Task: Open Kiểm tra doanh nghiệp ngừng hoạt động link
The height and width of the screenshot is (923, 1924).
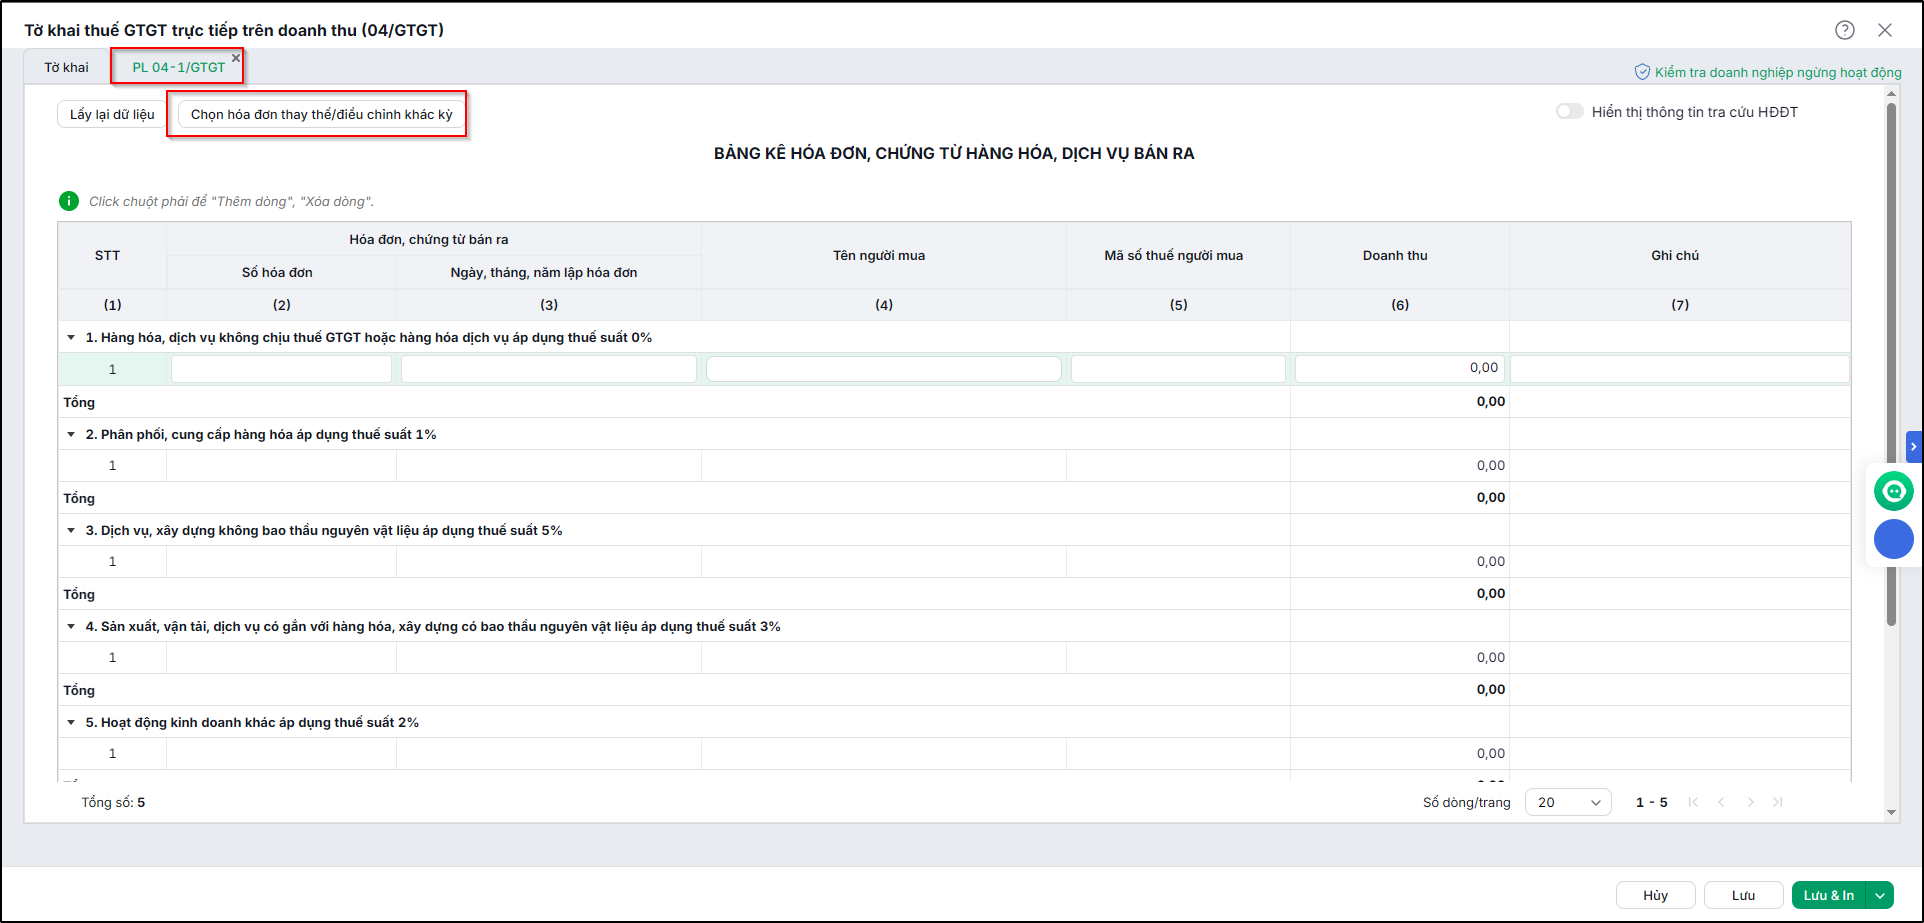Action: pyautogui.click(x=1778, y=72)
